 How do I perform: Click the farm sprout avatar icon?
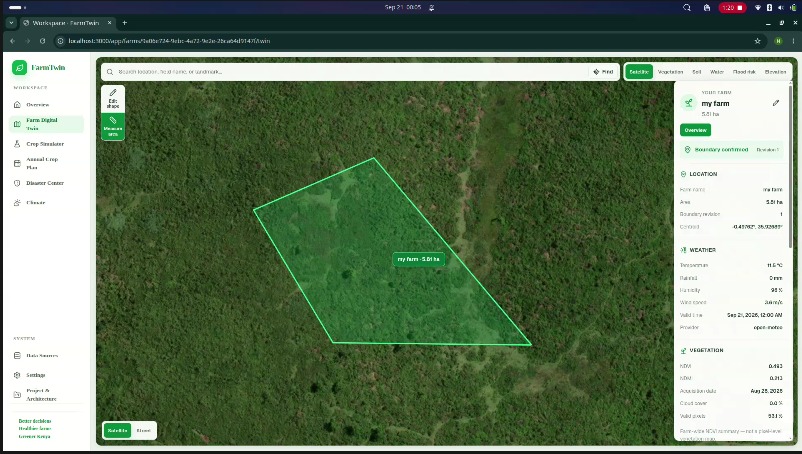(688, 103)
